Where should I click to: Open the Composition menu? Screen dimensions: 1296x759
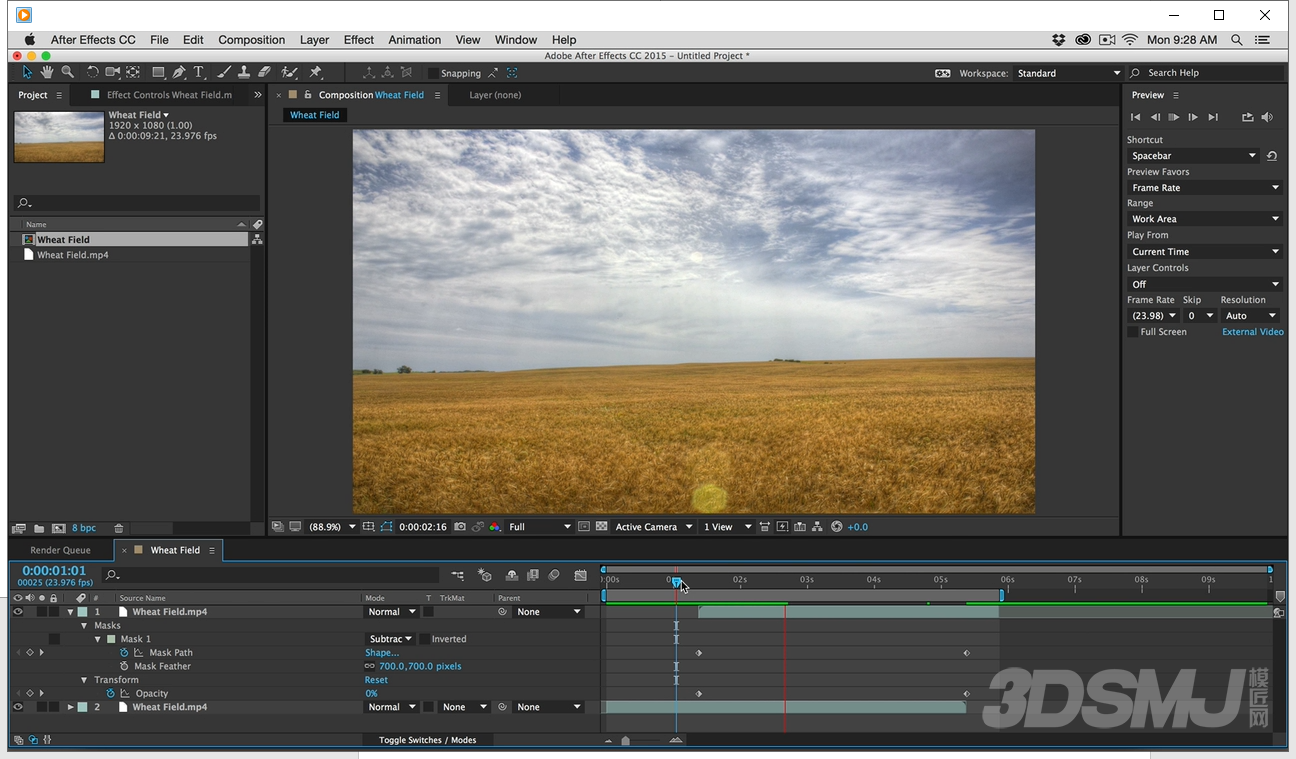(x=252, y=40)
